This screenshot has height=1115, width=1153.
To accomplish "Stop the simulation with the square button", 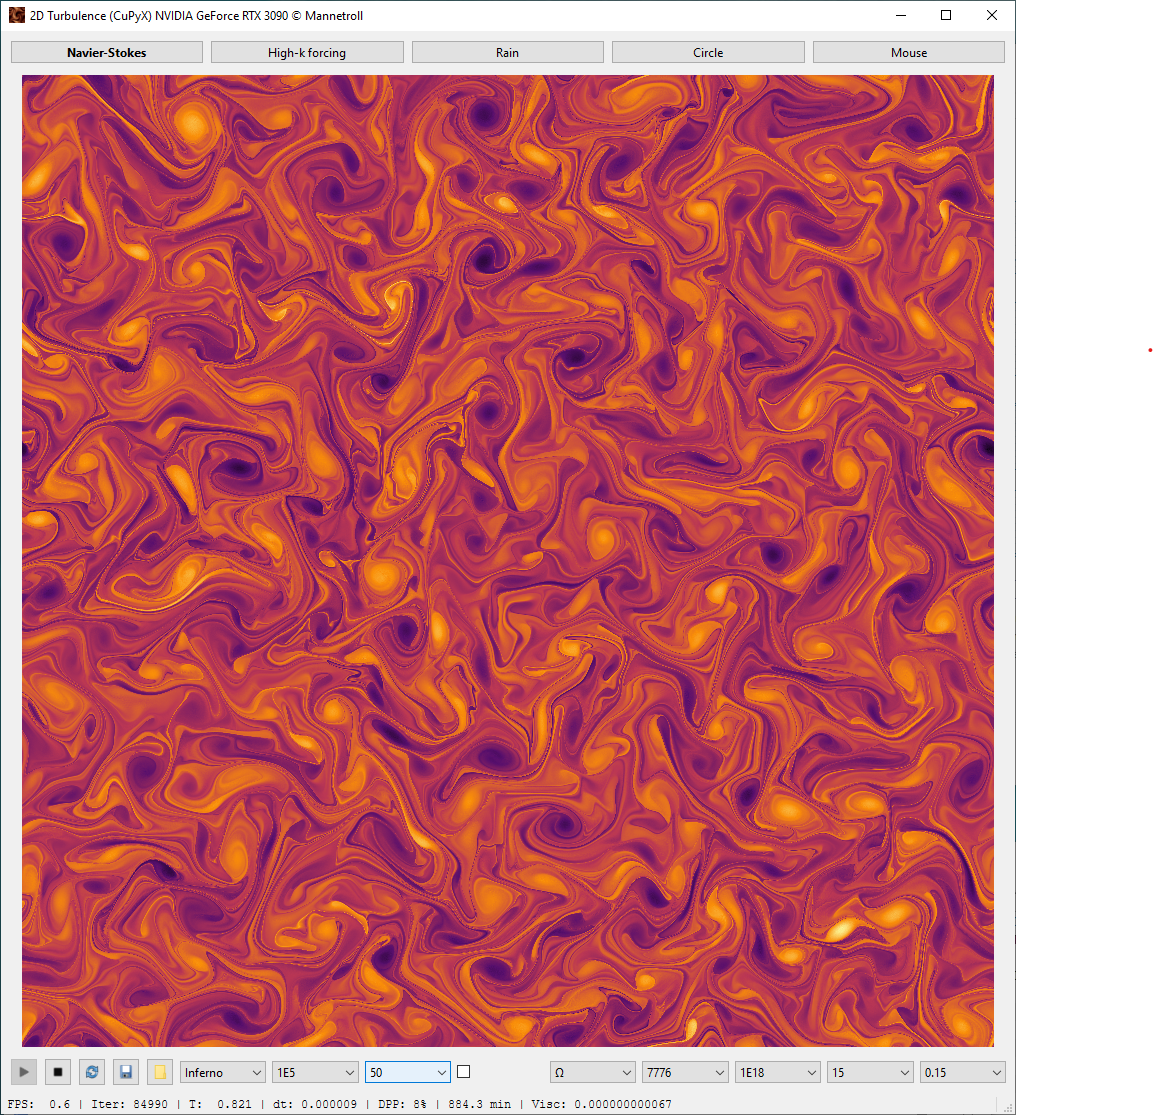I will [57, 1072].
